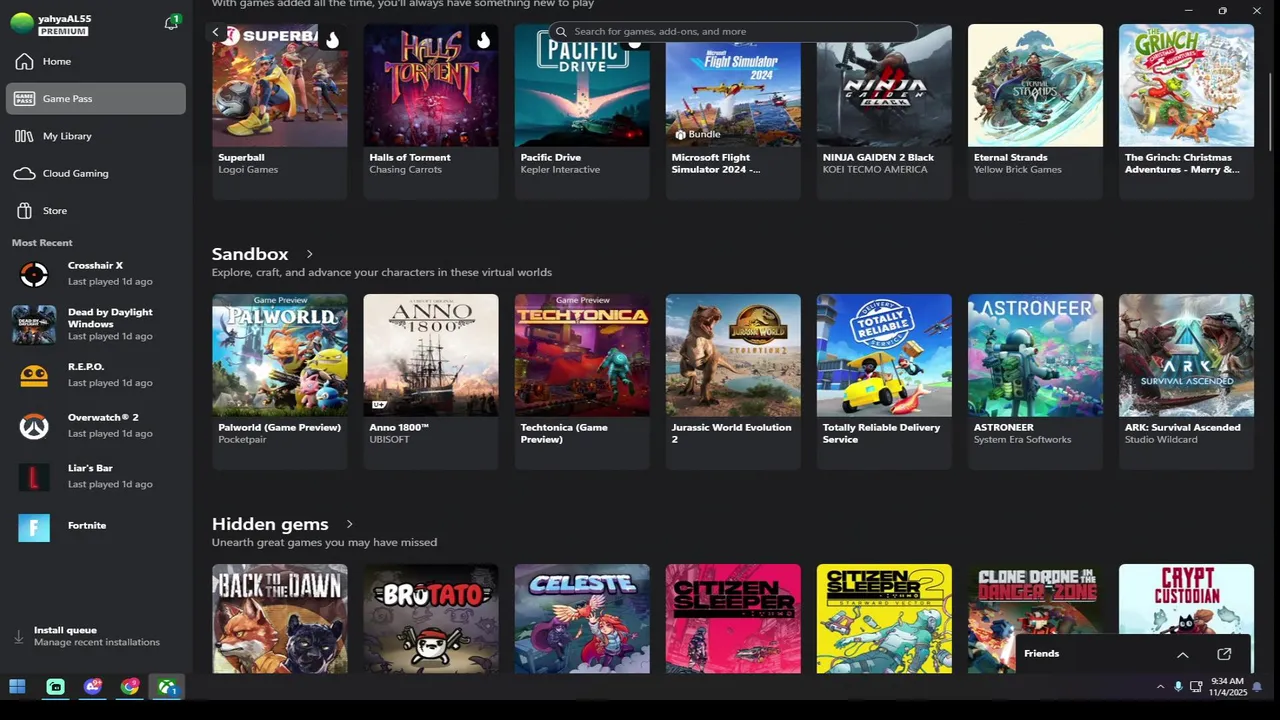Open the Palworld (Game Preview) tile
This screenshot has width=1280, height=720.
280,381
